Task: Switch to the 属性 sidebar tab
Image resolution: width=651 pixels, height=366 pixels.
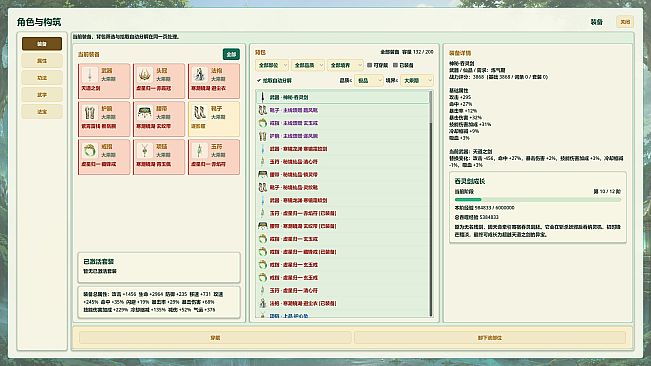Action: pyautogui.click(x=42, y=61)
